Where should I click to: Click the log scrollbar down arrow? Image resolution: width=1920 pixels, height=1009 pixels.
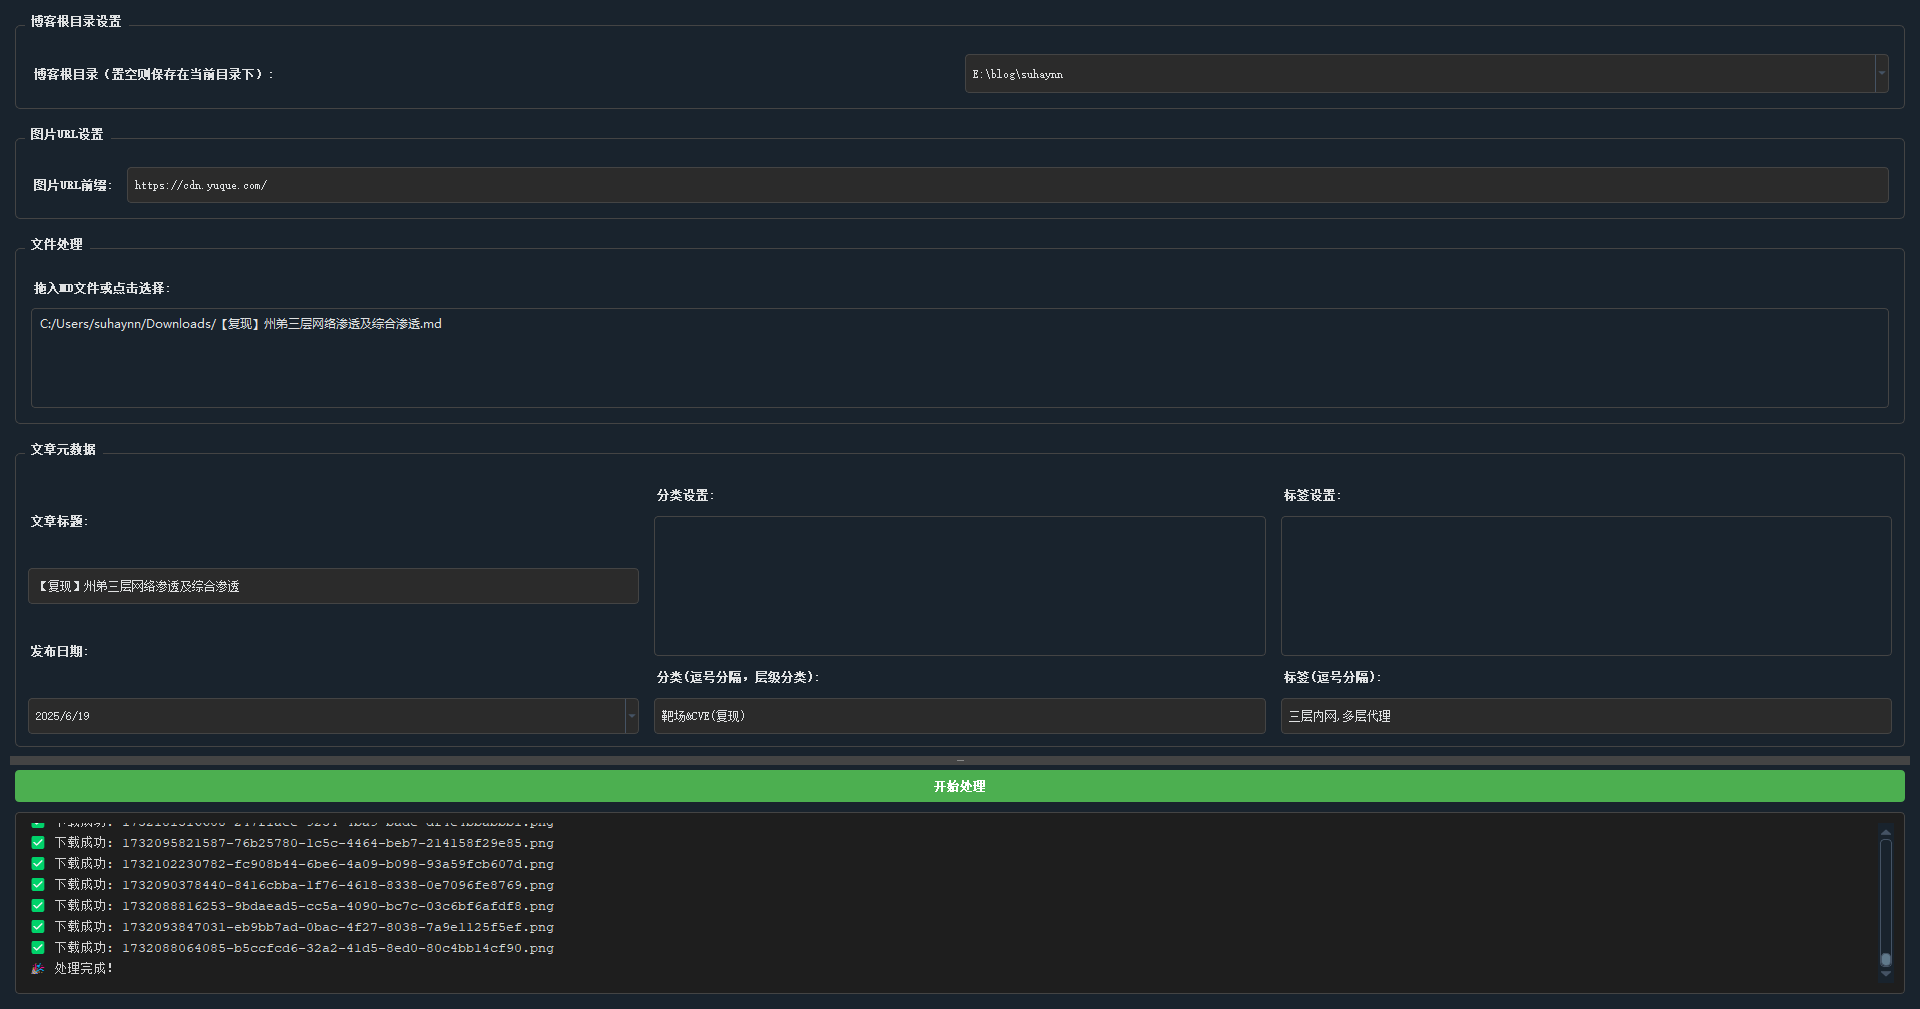coord(1885,974)
